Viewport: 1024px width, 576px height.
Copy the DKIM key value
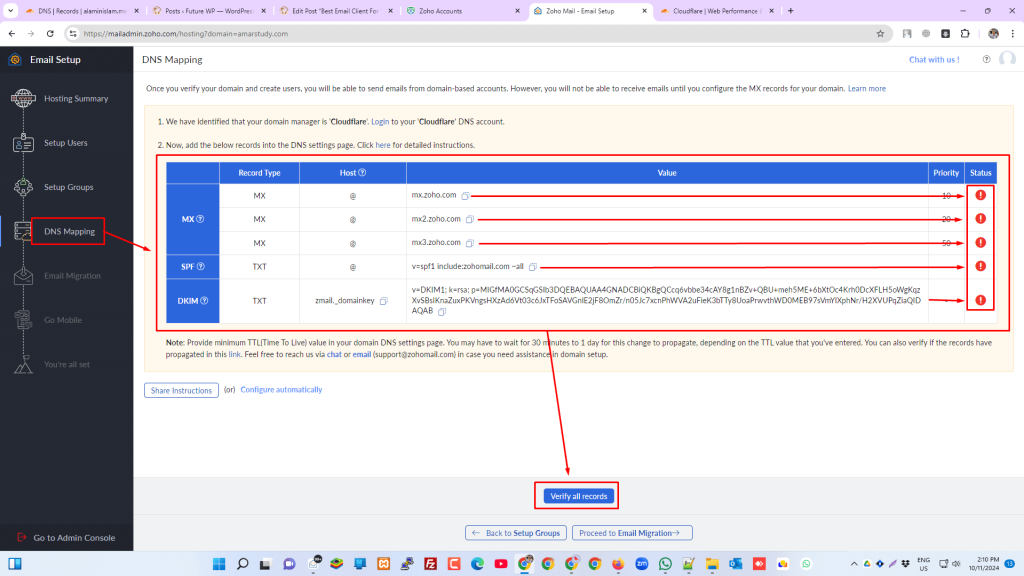(442, 312)
